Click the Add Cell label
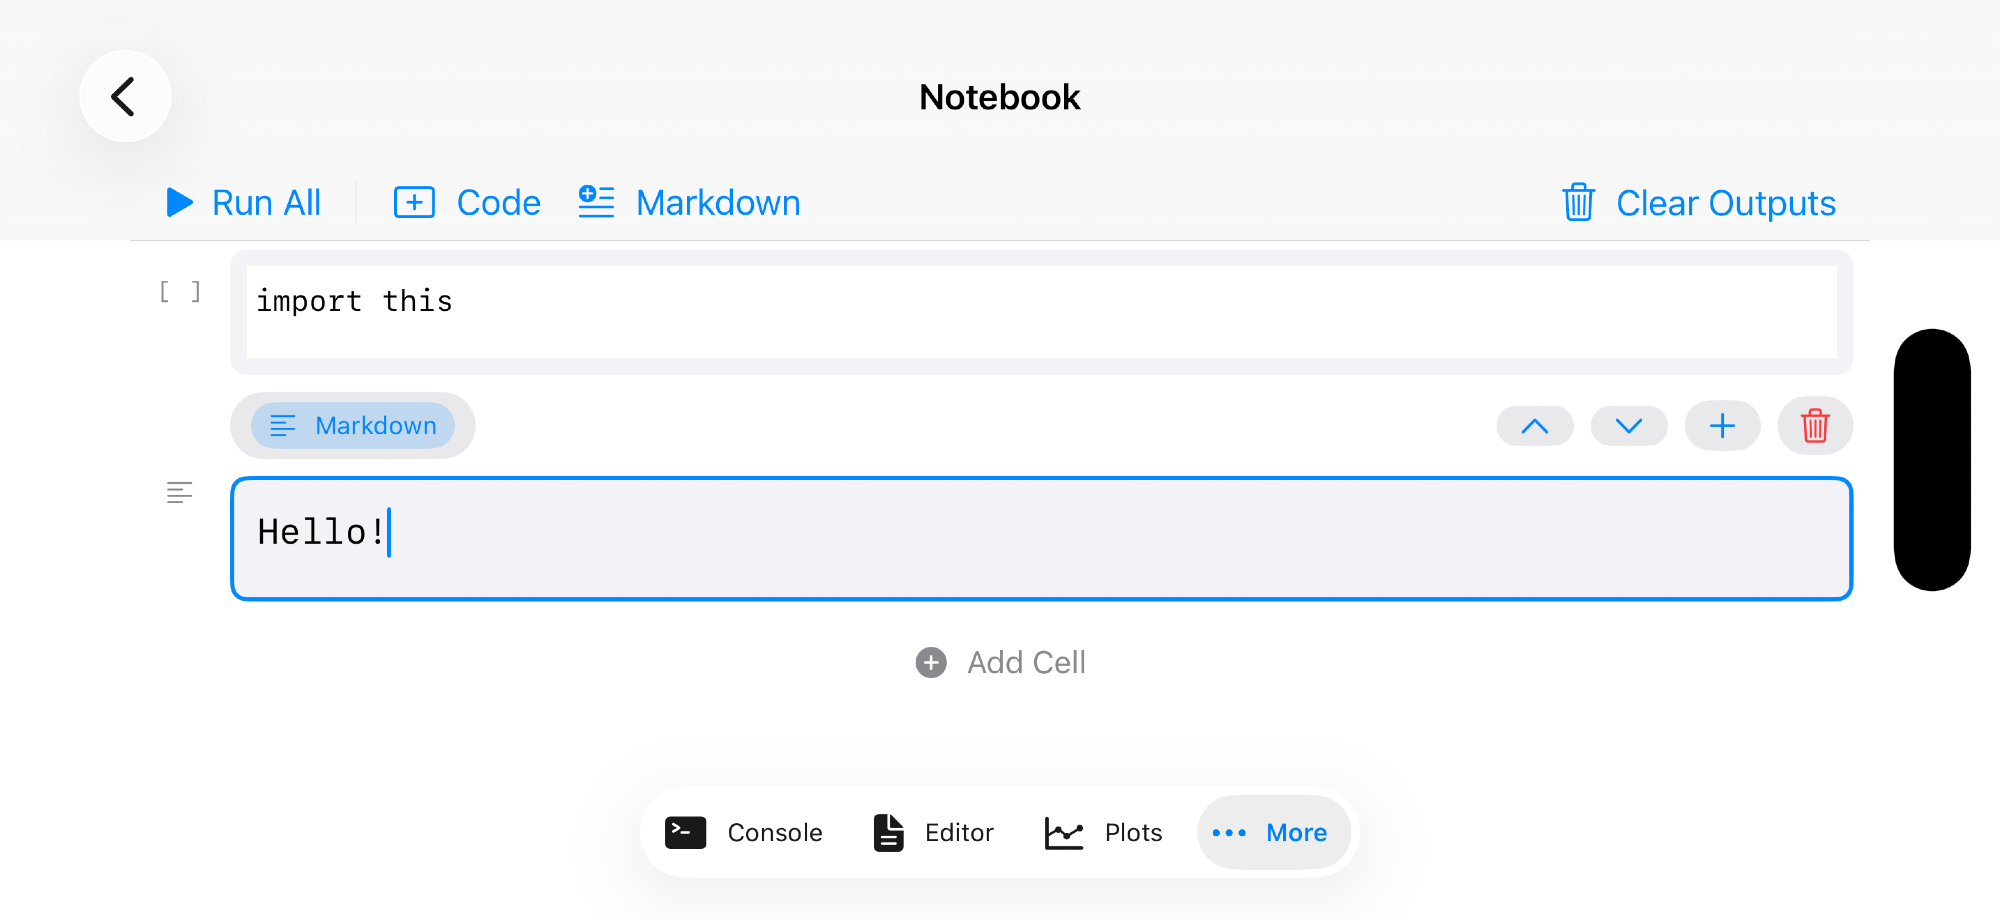2000x920 pixels. click(1026, 662)
